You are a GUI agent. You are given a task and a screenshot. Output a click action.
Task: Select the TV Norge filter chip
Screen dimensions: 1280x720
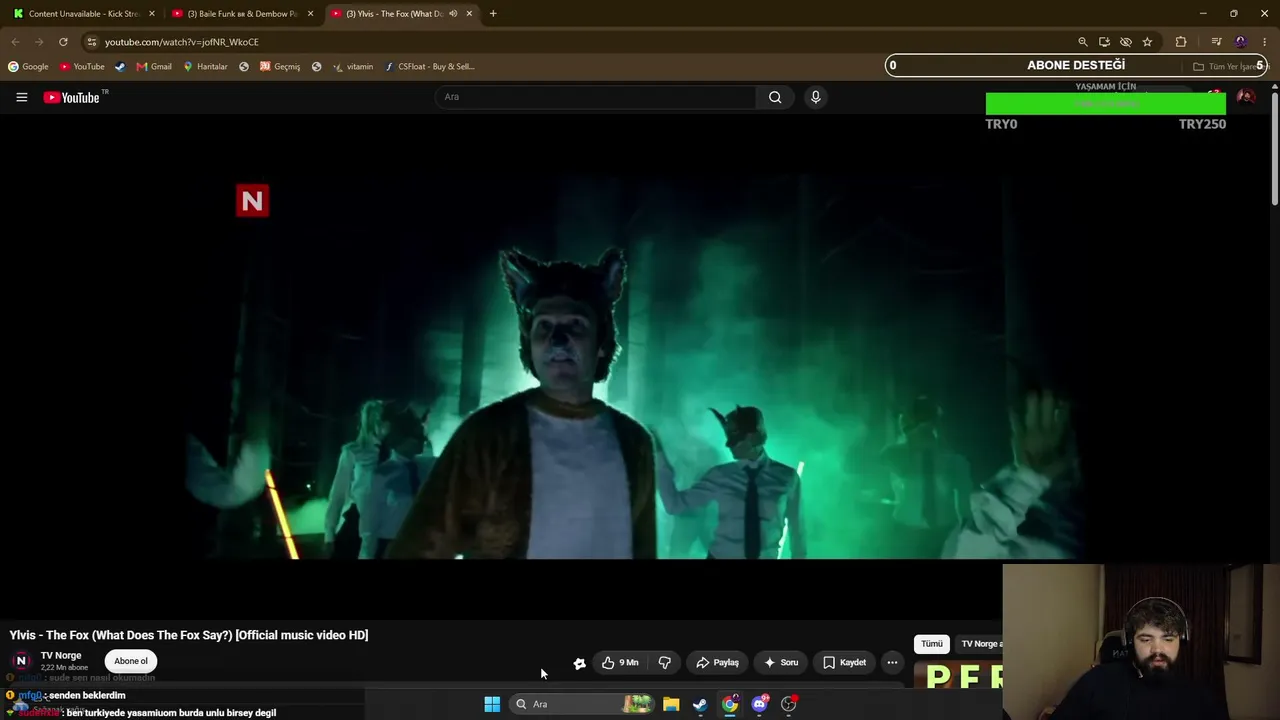click(x=980, y=644)
